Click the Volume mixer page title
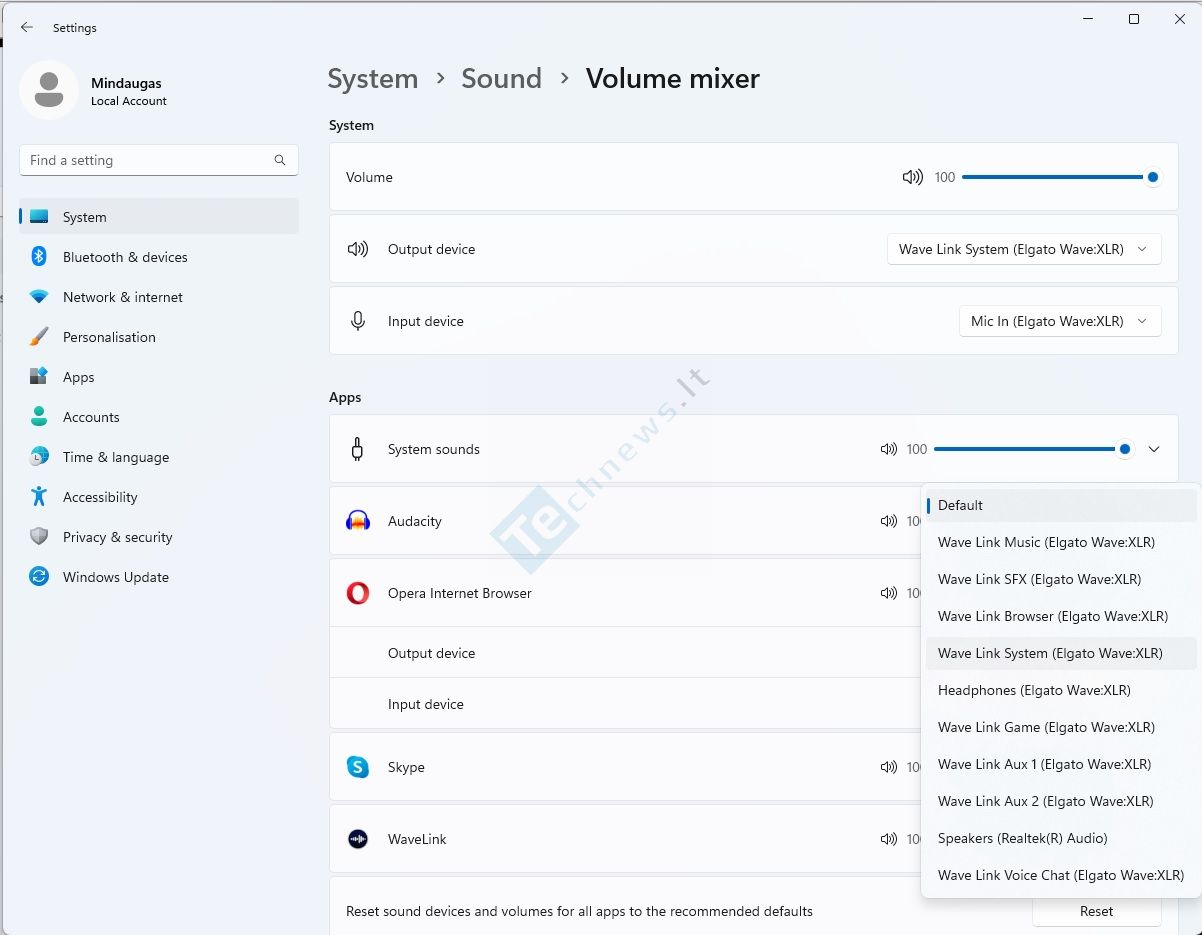The height and width of the screenshot is (935, 1202). 673,79
